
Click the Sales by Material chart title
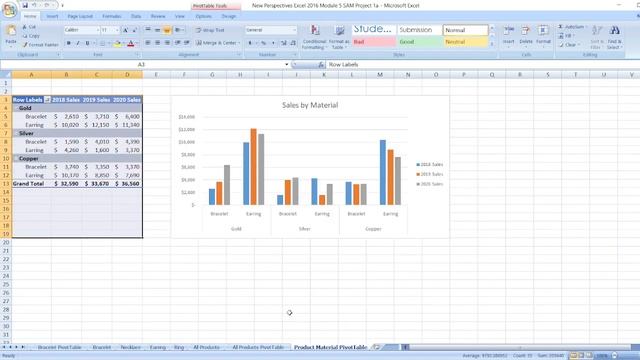(x=310, y=105)
